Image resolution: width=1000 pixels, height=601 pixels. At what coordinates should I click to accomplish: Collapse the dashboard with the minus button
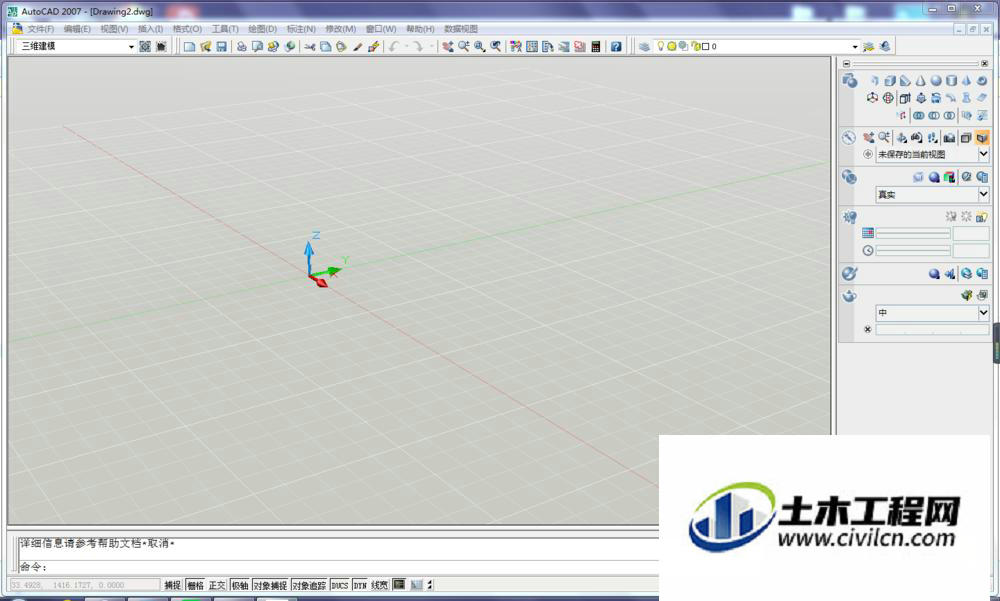pos(846,64)
